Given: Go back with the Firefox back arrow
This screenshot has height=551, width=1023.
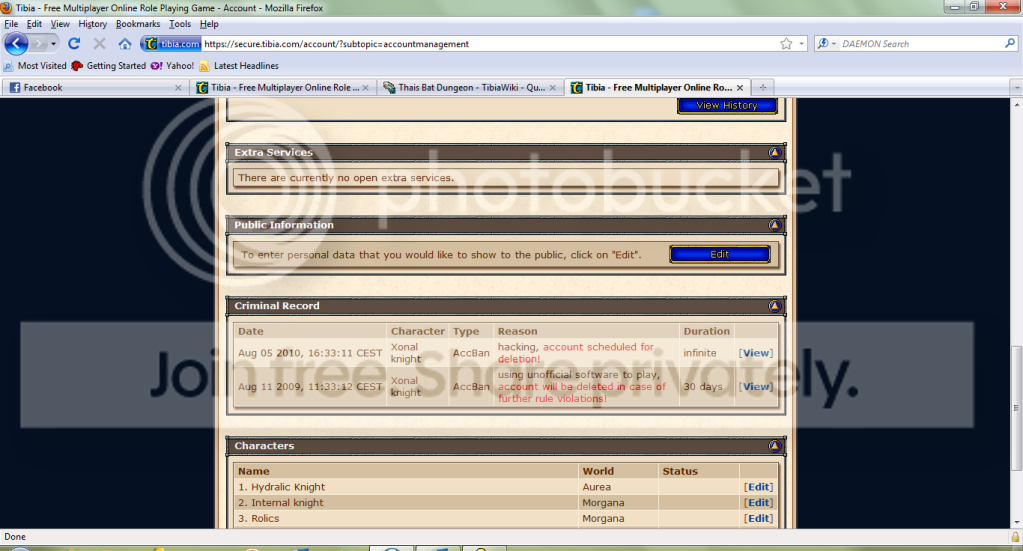Looking at the screenshot, I should click(16, 44).
